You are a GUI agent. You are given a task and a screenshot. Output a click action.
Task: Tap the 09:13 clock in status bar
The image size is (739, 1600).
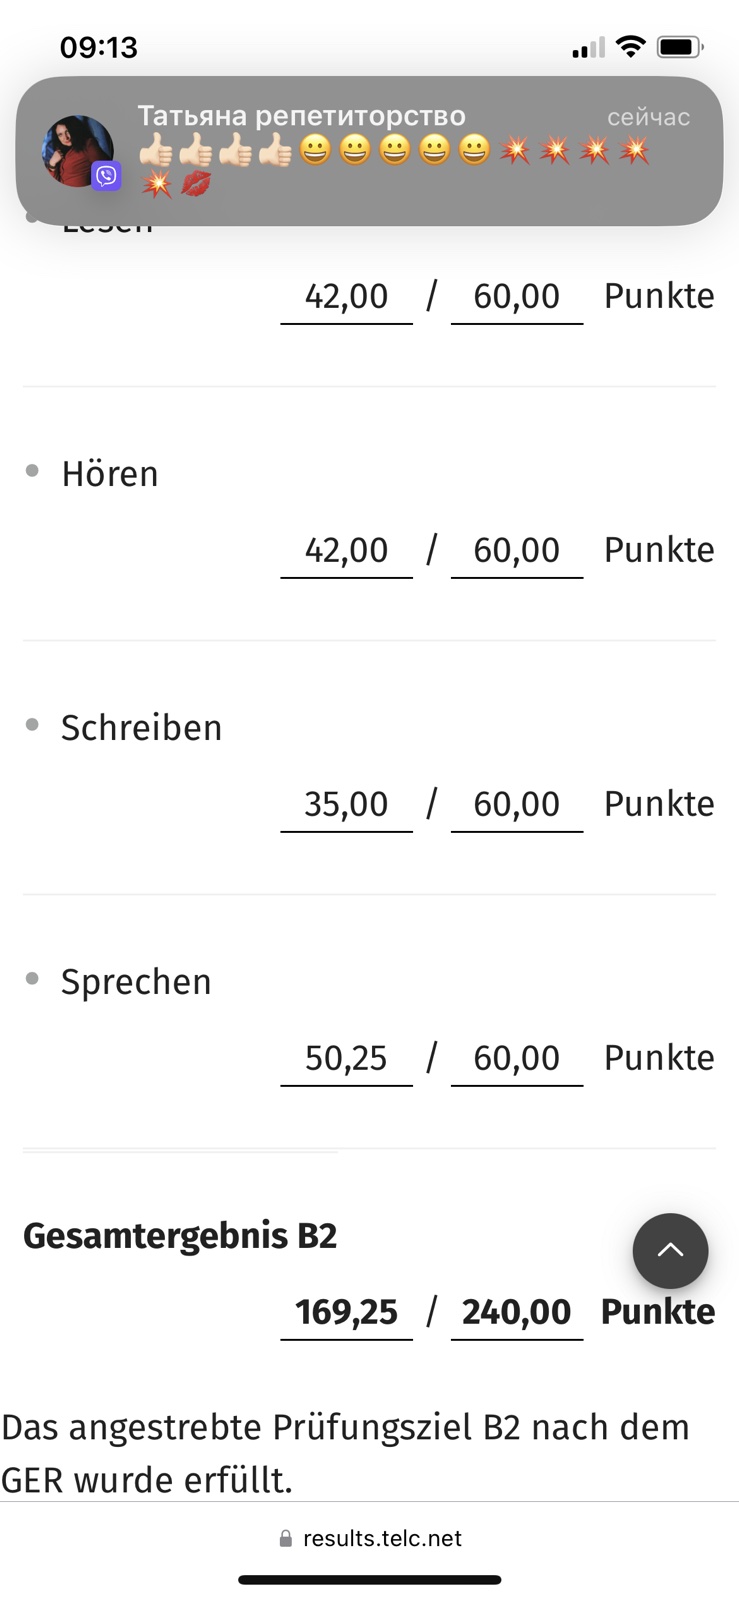click(x=99, y=47)
